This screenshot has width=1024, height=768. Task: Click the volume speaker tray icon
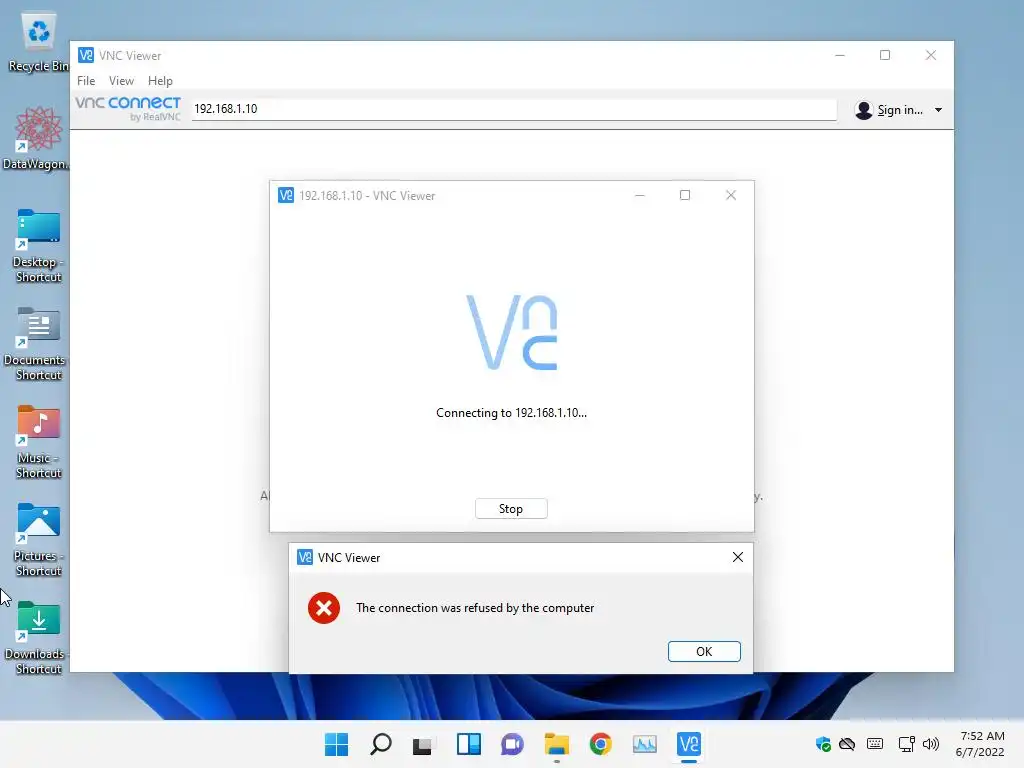(931, 744)
